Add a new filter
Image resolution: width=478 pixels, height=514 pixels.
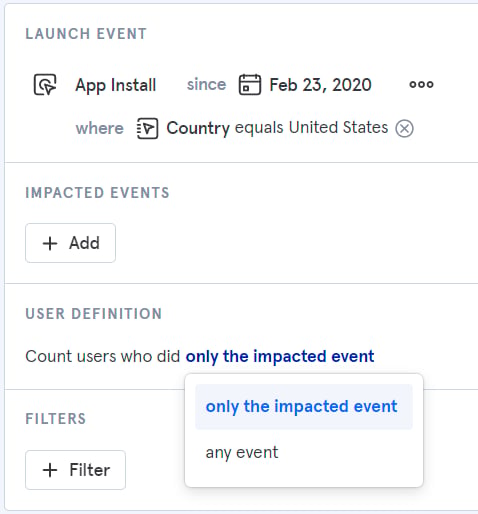click(x=76, y=470)
